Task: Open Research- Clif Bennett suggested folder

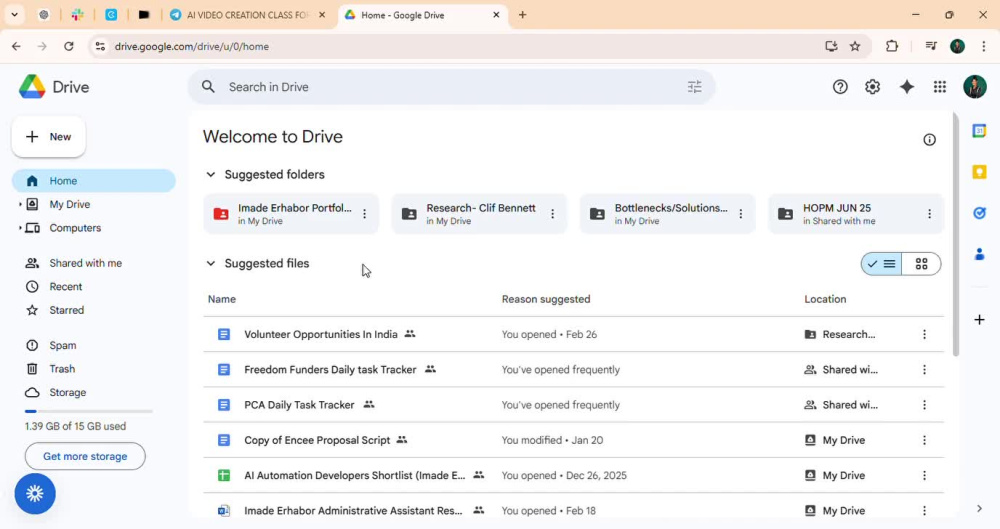Action: [479, 214]
